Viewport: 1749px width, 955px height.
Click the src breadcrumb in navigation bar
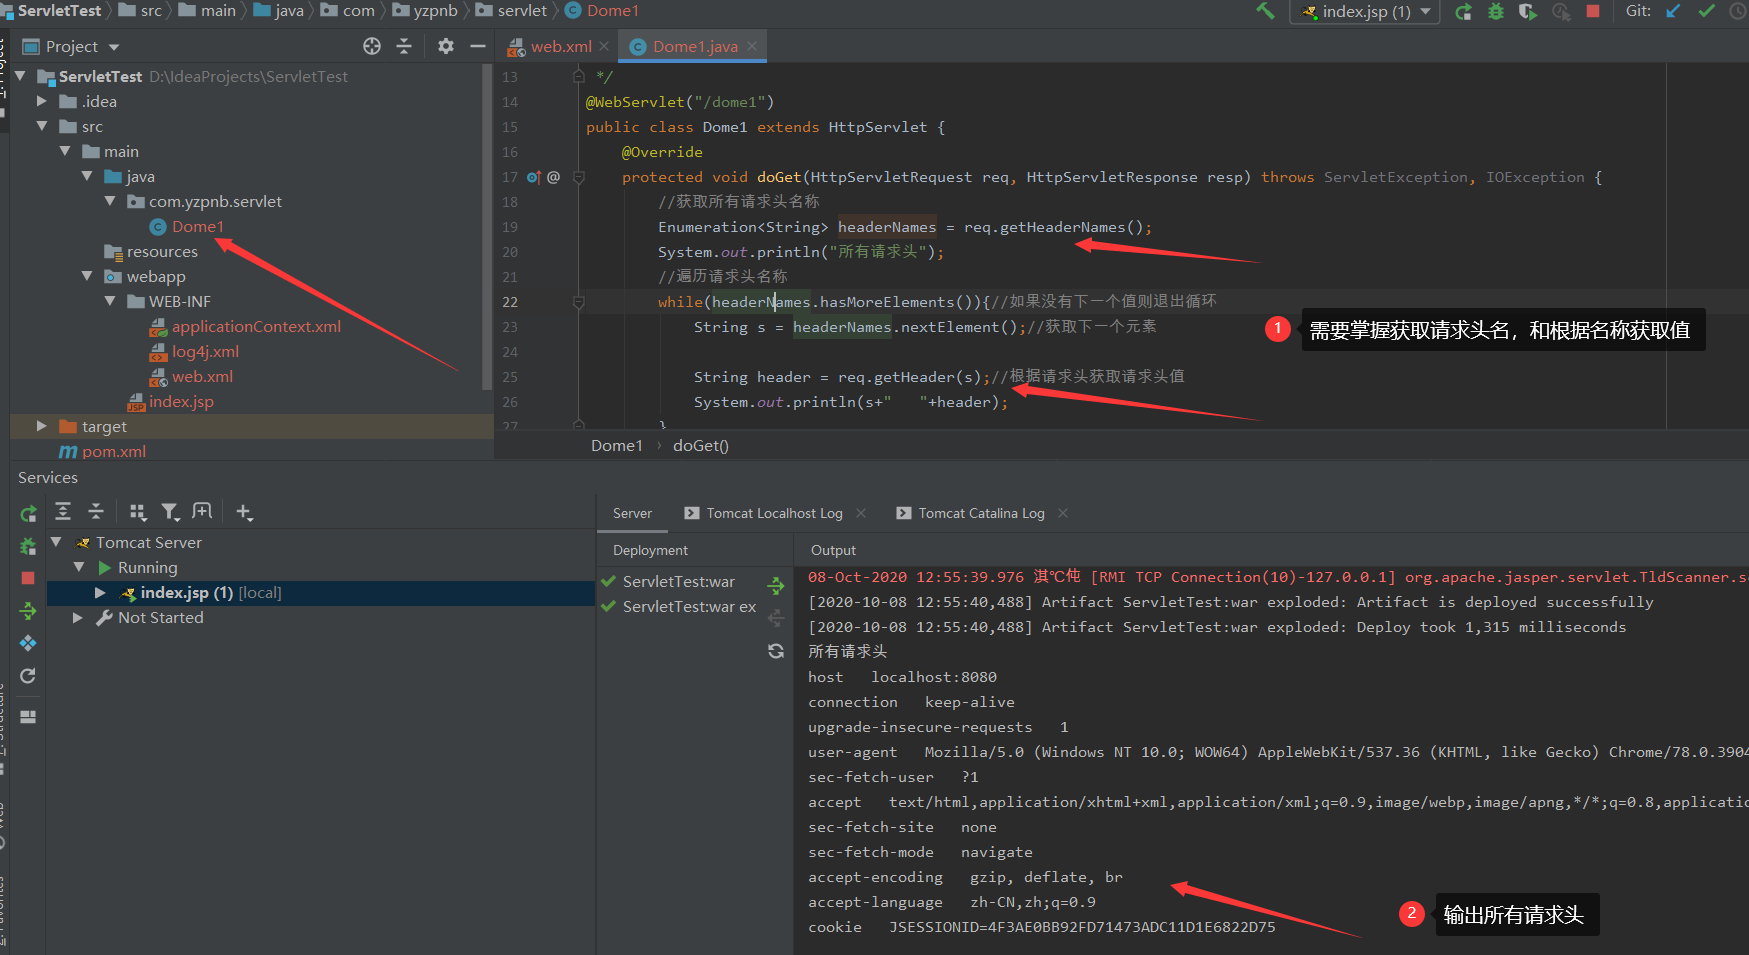(151, 11)
